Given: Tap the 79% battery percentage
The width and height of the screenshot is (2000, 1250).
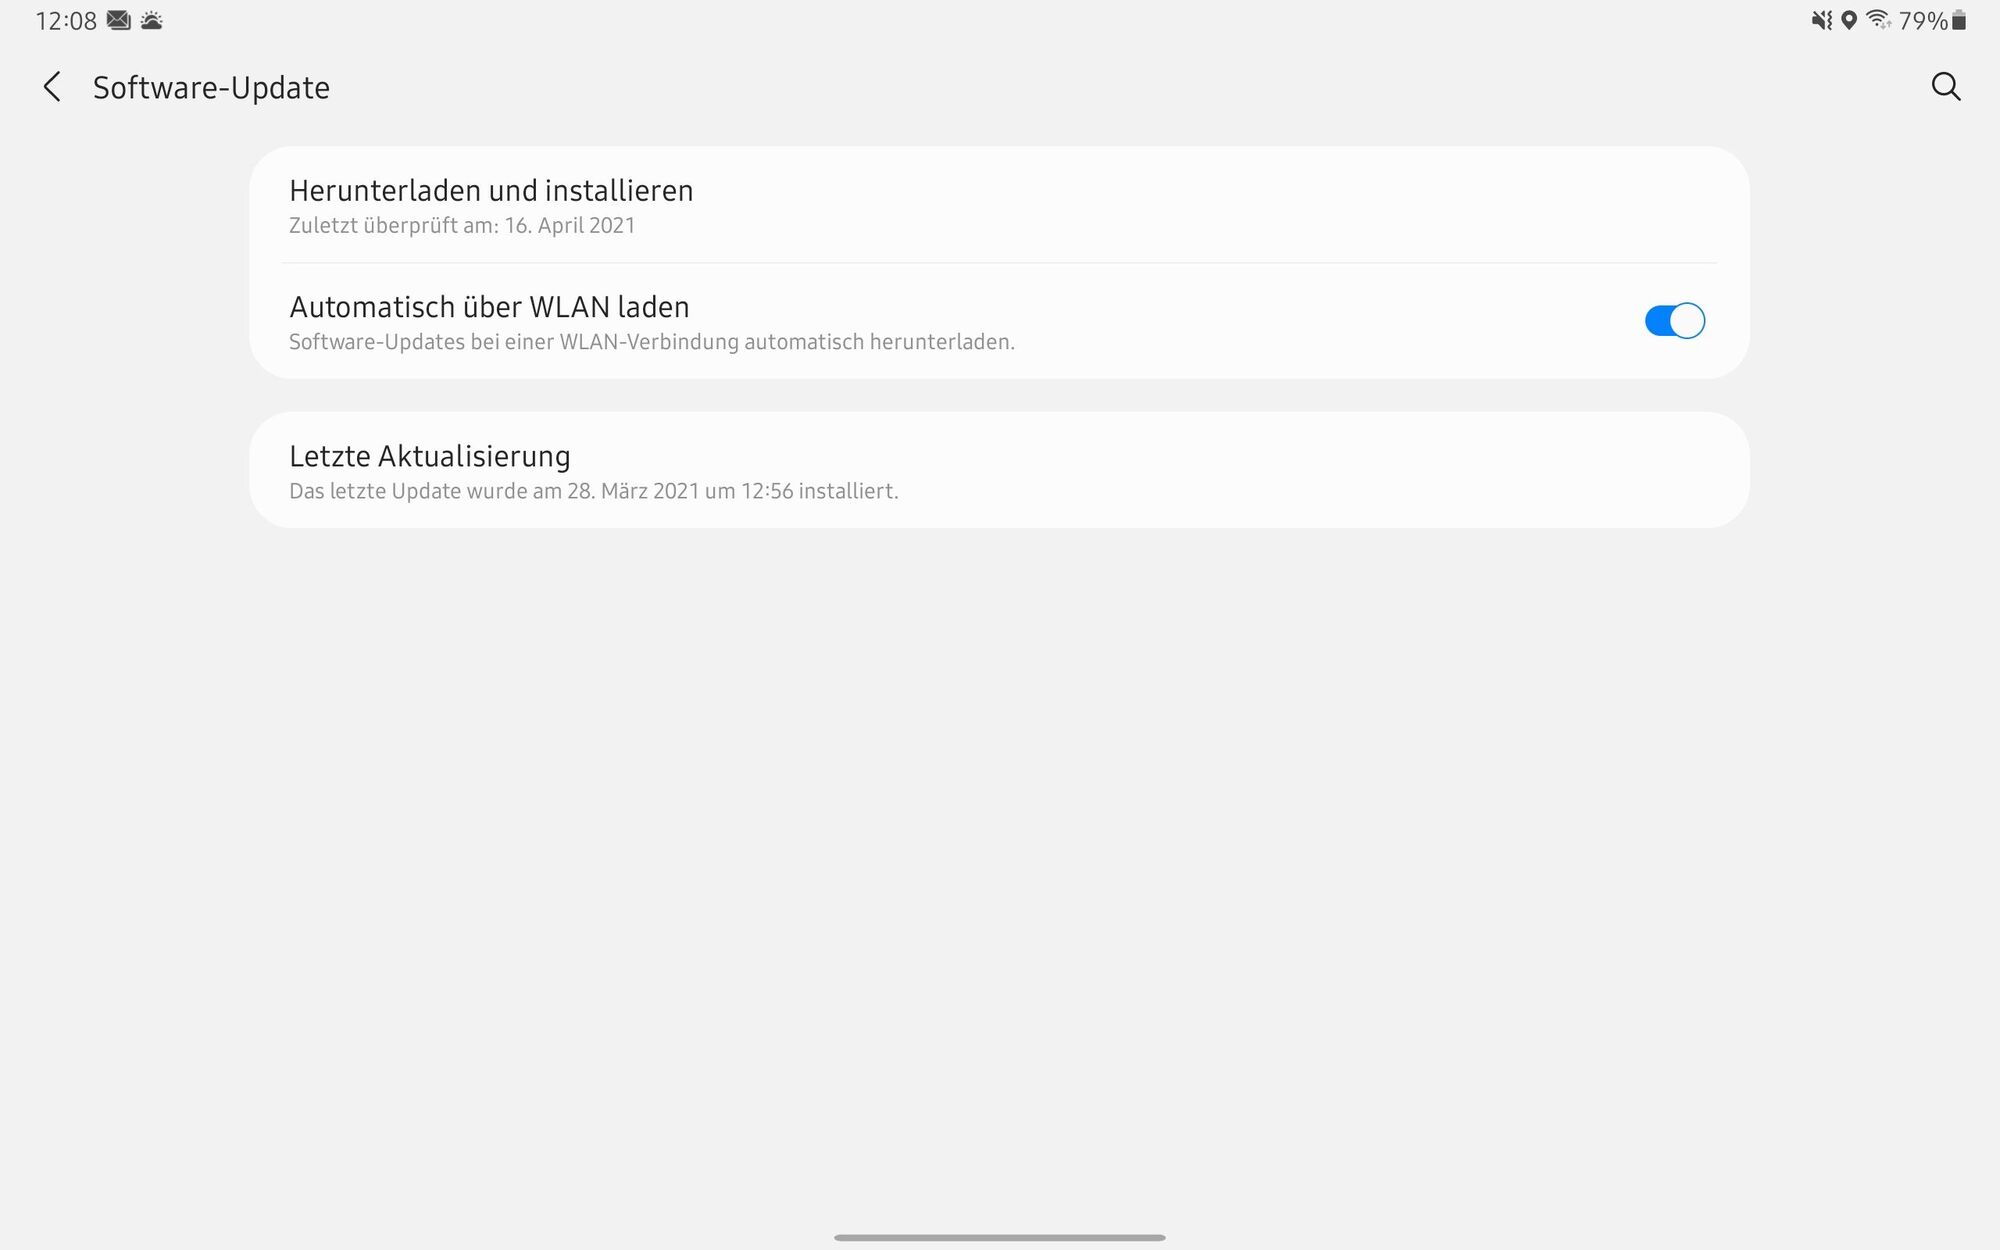Looking at the screenshot, I should [1922, 20].
